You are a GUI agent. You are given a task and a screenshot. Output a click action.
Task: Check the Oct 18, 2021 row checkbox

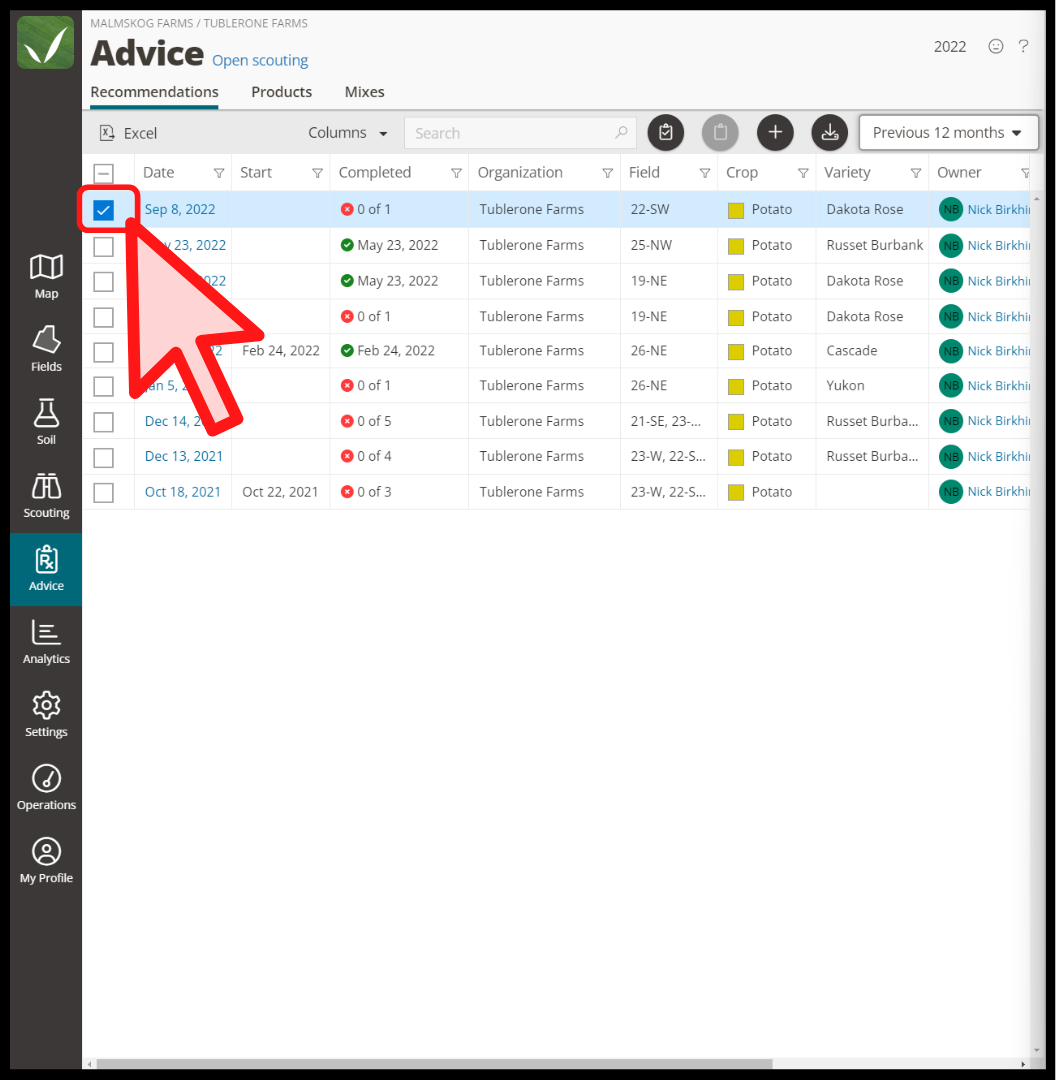pos(103,493)
